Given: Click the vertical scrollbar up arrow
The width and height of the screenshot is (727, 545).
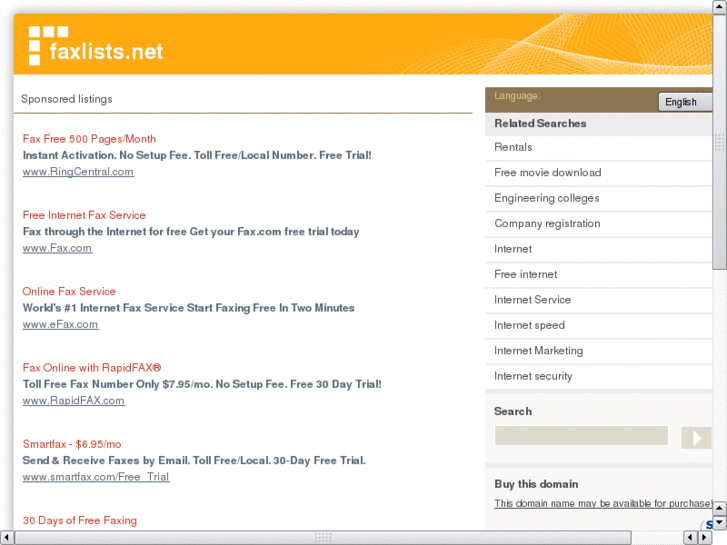Looking at the screenshot, I should coord(720,7).
